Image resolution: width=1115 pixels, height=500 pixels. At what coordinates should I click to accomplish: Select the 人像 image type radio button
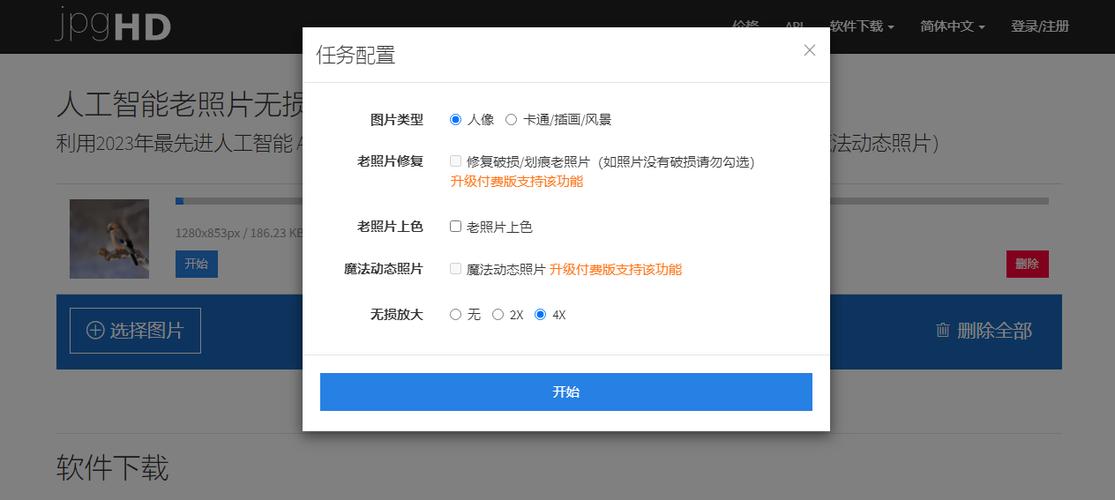[456, 119]
